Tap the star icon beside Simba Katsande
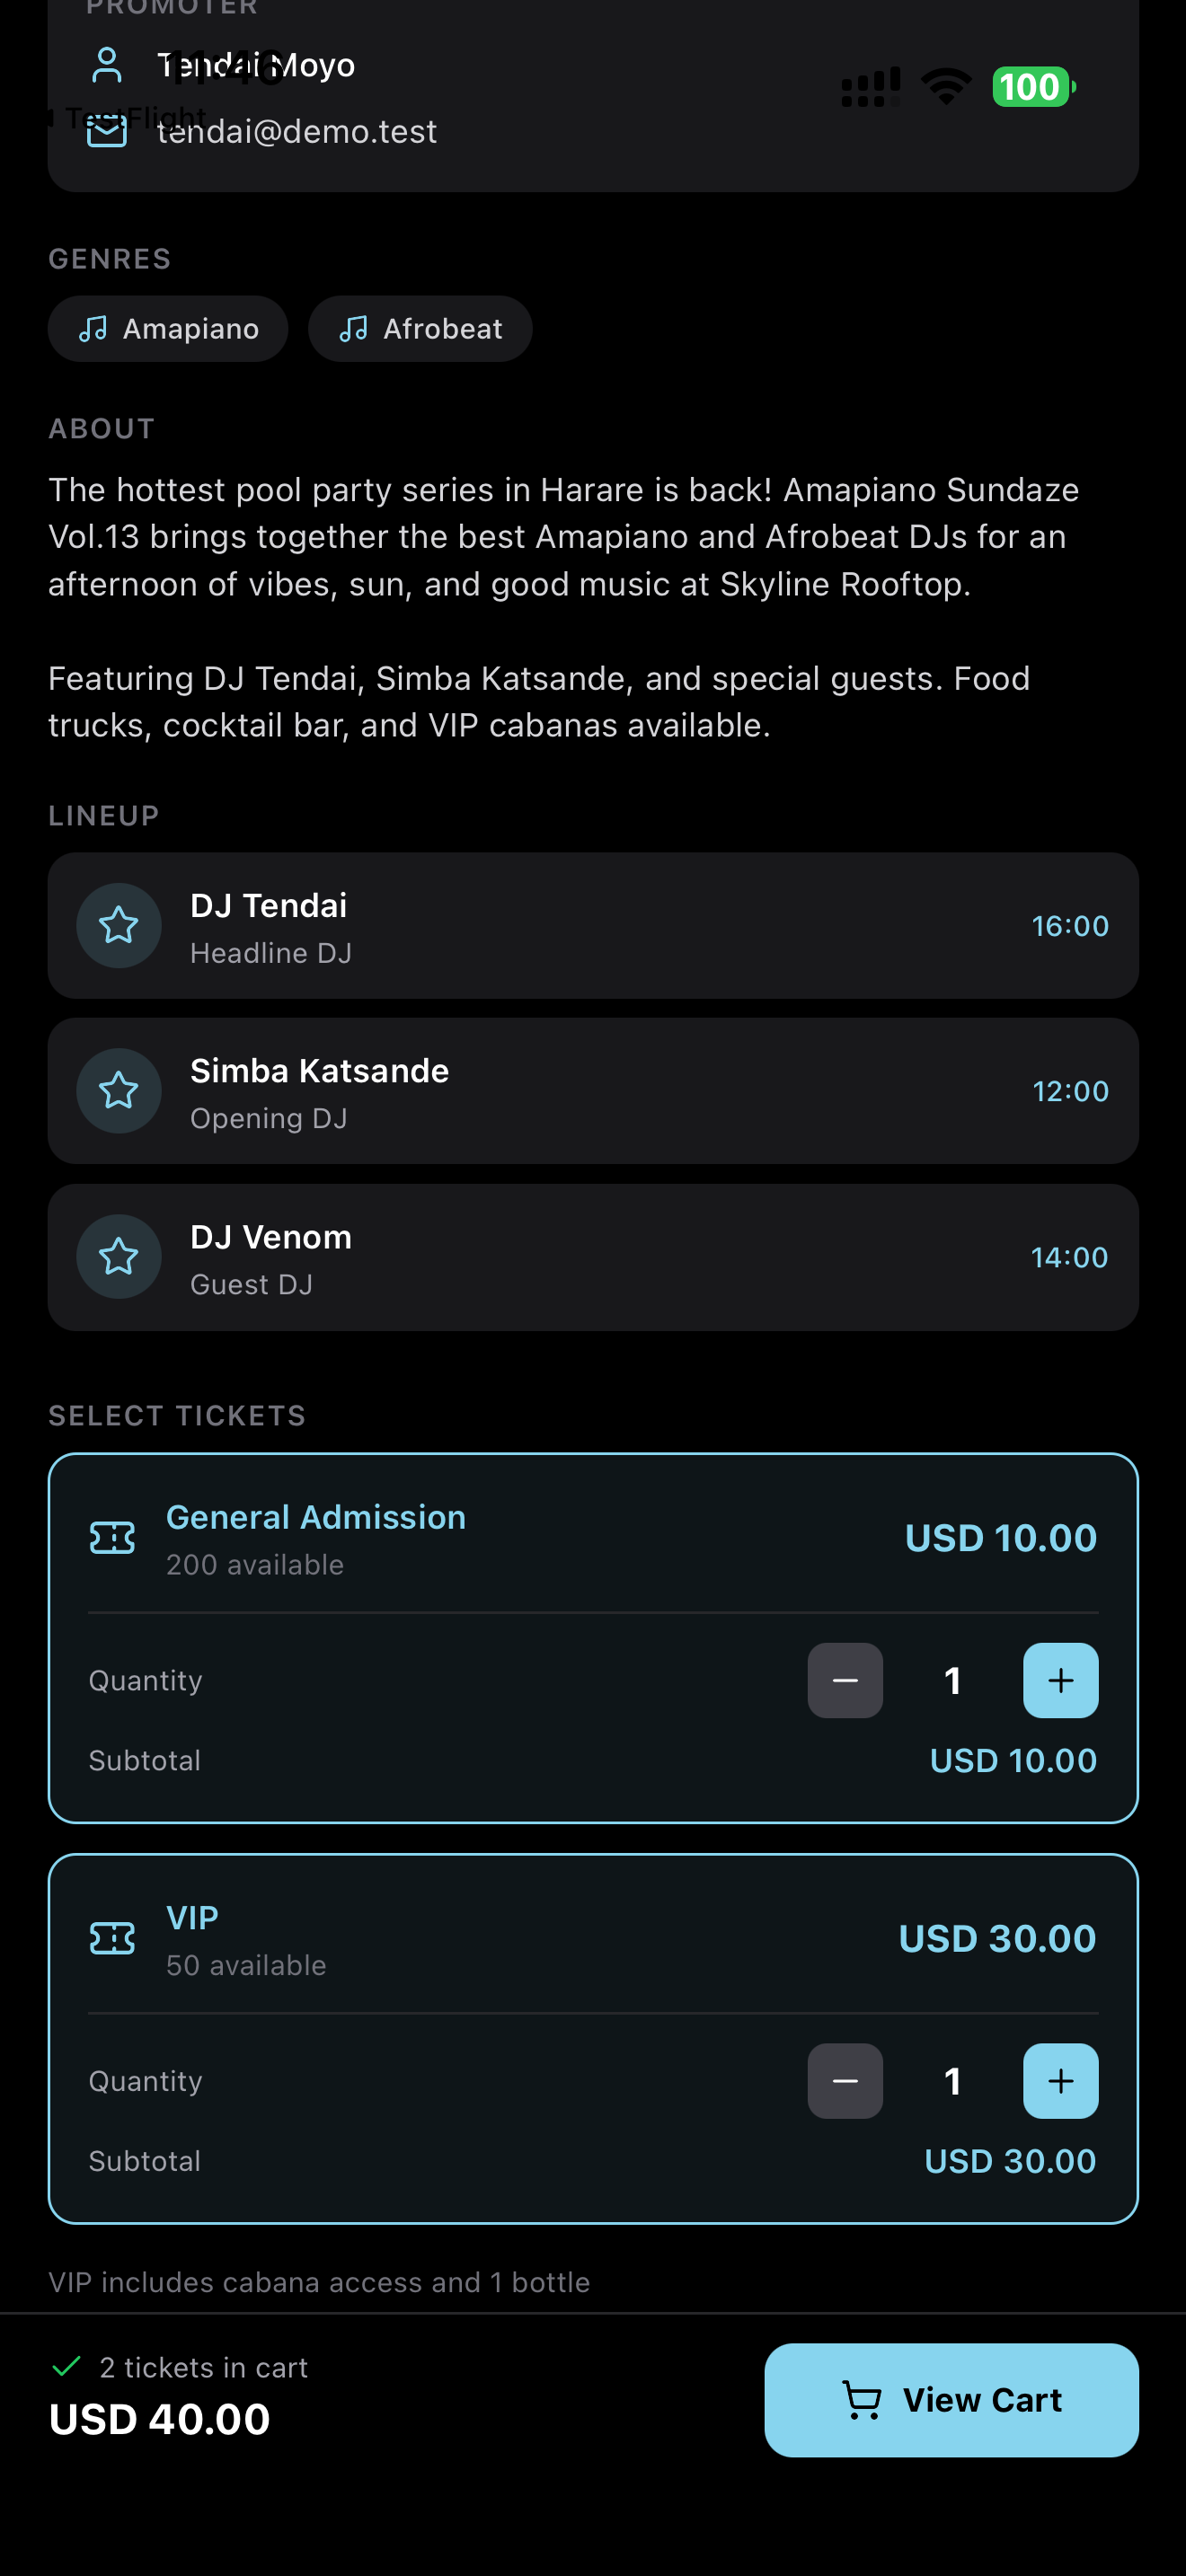This screenshot has width=1186, height=2576. pos(119,1090)
